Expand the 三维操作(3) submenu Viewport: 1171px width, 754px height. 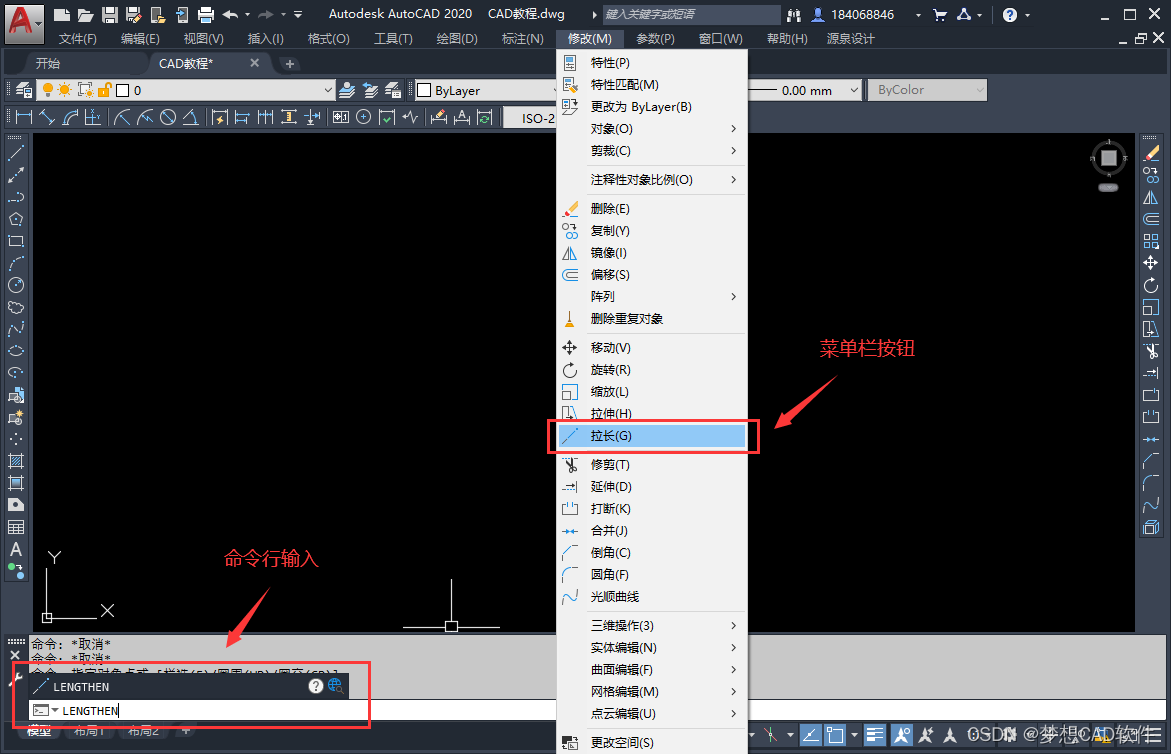click(x=652, y=626)
